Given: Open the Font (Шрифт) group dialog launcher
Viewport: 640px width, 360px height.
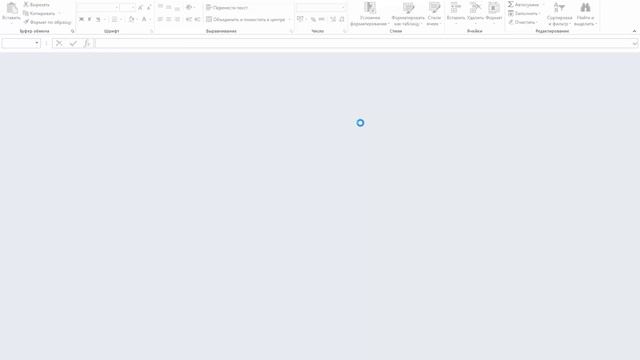Looking at the screenshot, I should tap(151, 31).
